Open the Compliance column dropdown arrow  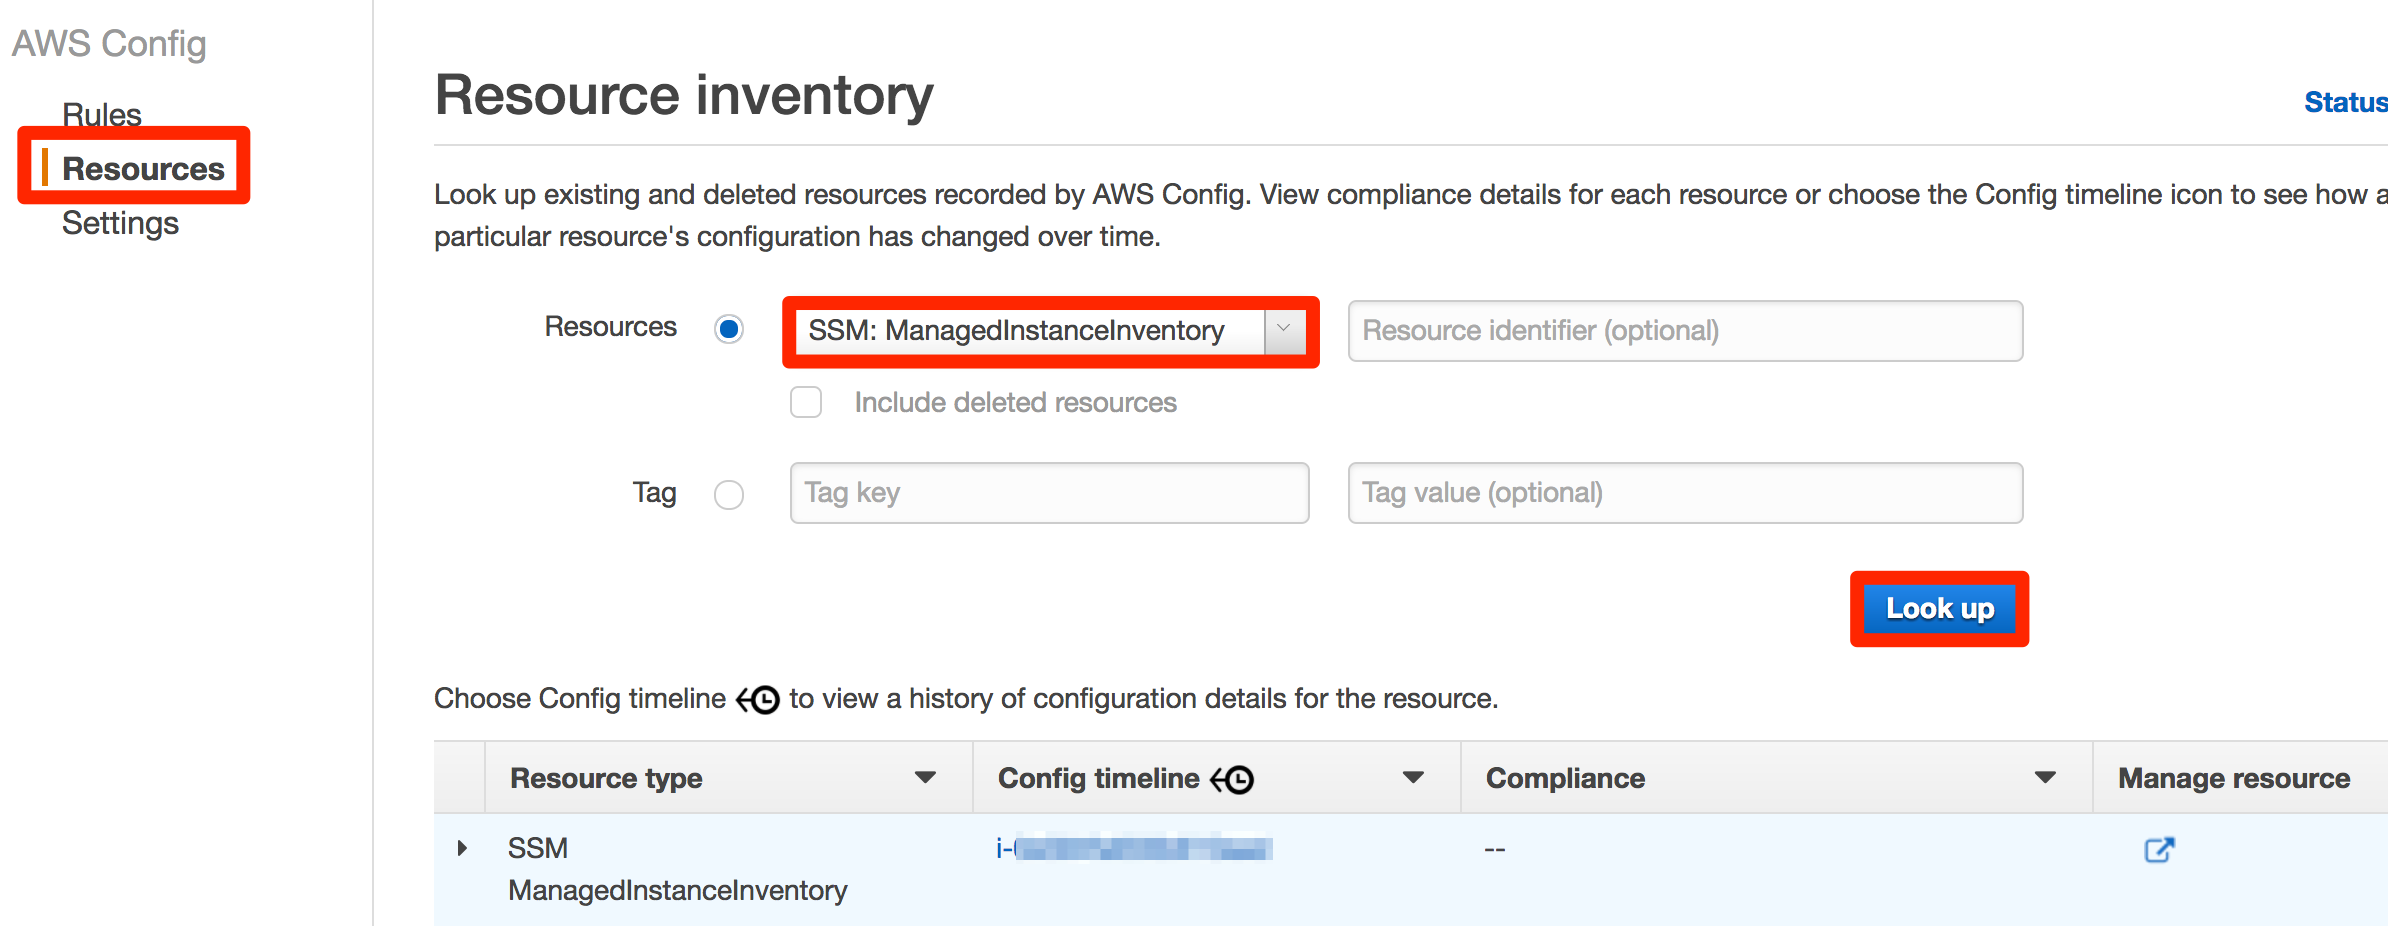click(2046, 776)
